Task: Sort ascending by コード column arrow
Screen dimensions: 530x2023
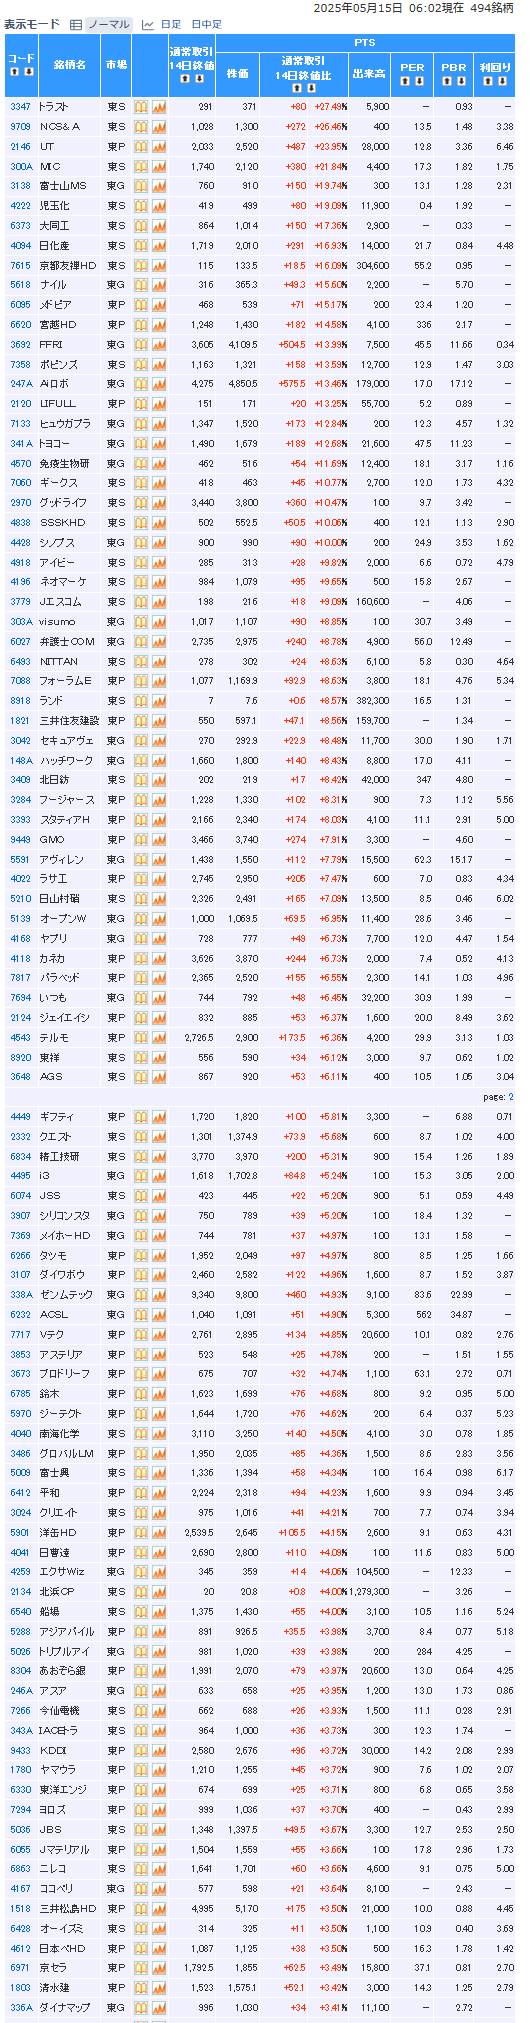Action: pos(14,72)
